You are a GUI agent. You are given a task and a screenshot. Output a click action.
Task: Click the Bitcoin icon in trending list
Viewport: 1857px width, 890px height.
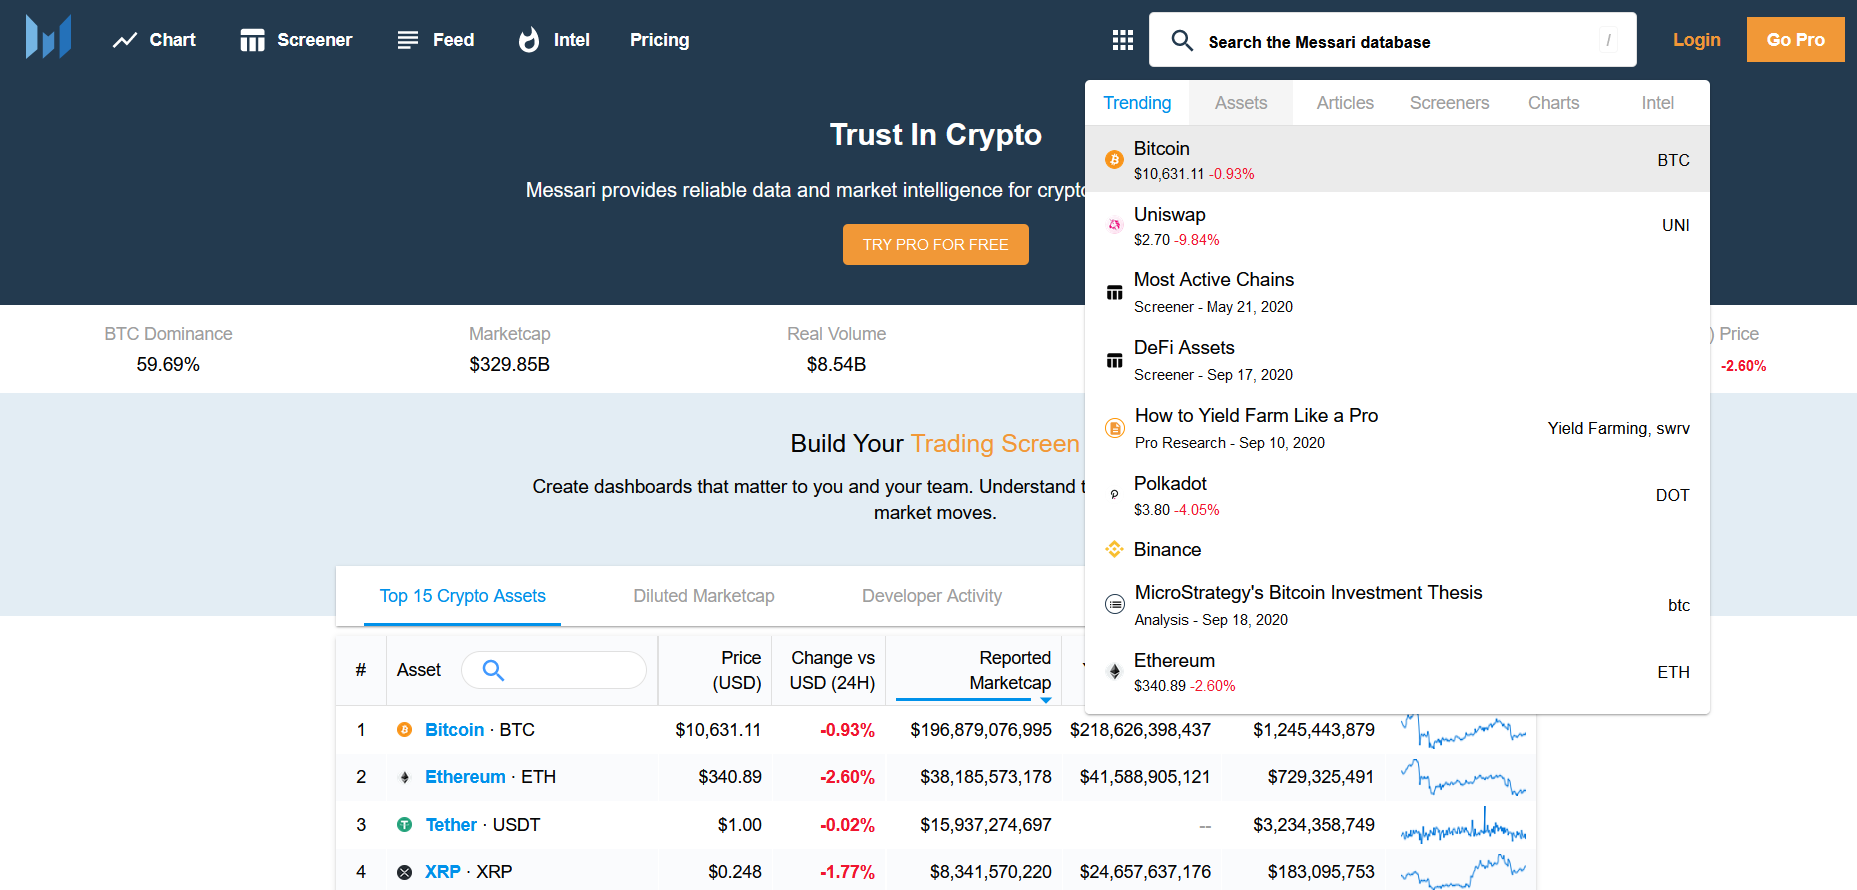[x=1114, y=160]
